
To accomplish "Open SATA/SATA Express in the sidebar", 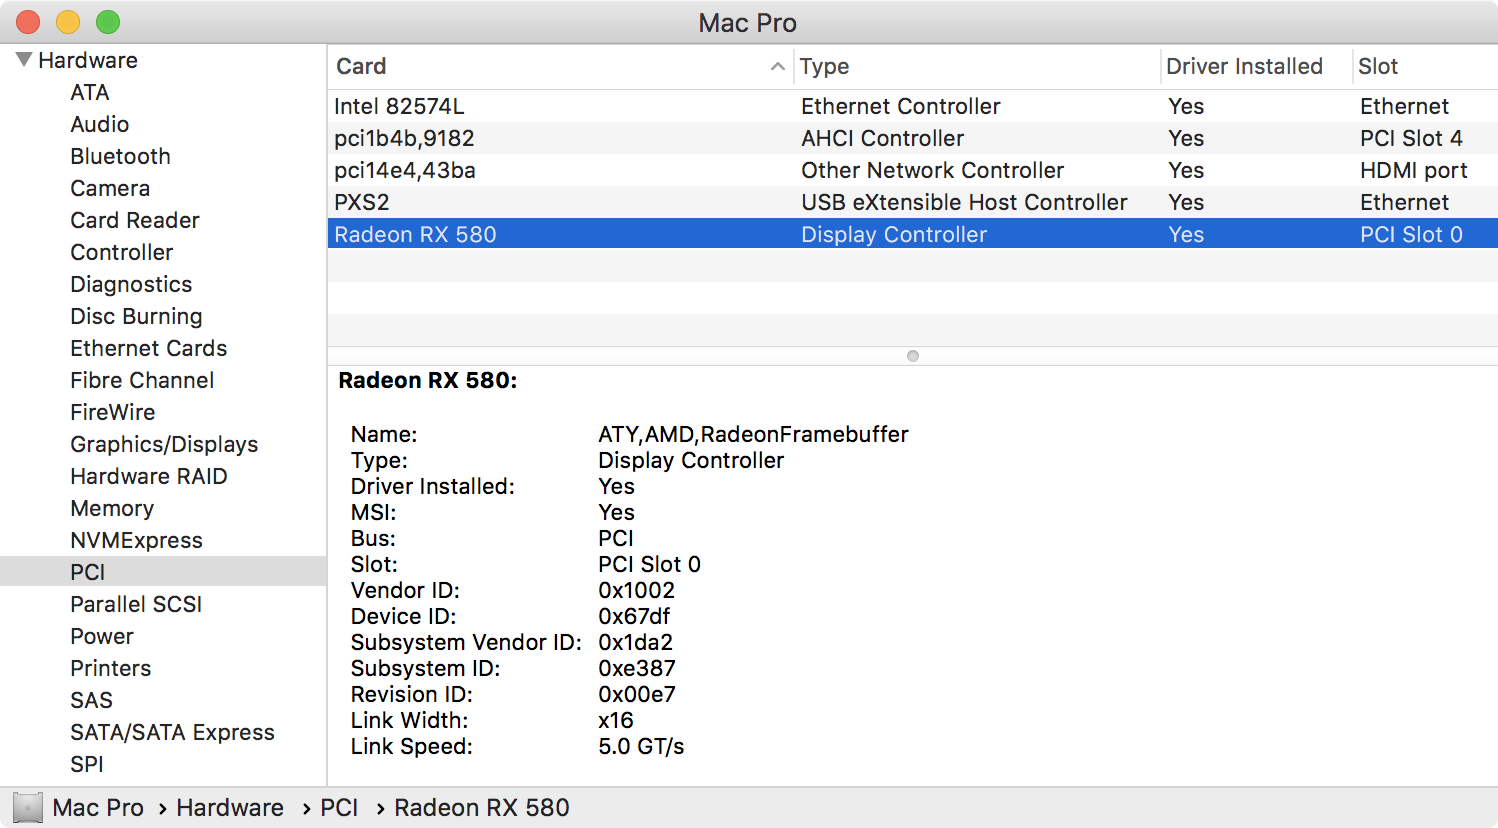I will coord(172,732).
